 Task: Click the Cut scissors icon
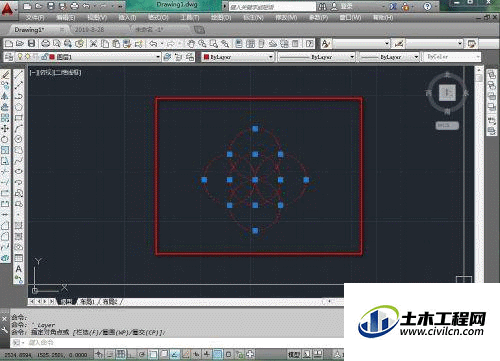pos(93,43)
